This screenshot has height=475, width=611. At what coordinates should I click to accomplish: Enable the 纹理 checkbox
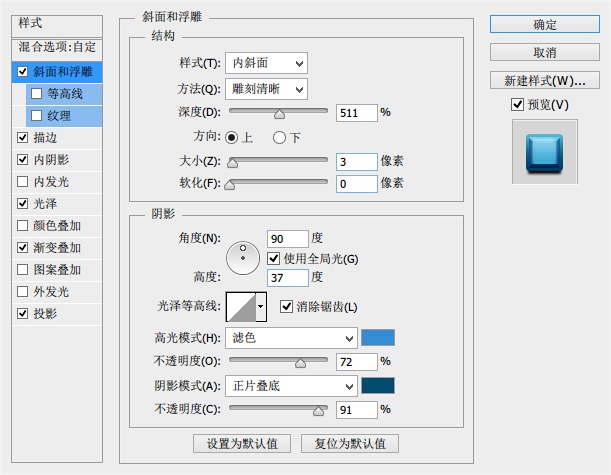pyautogui.click(x=37, y=116)
